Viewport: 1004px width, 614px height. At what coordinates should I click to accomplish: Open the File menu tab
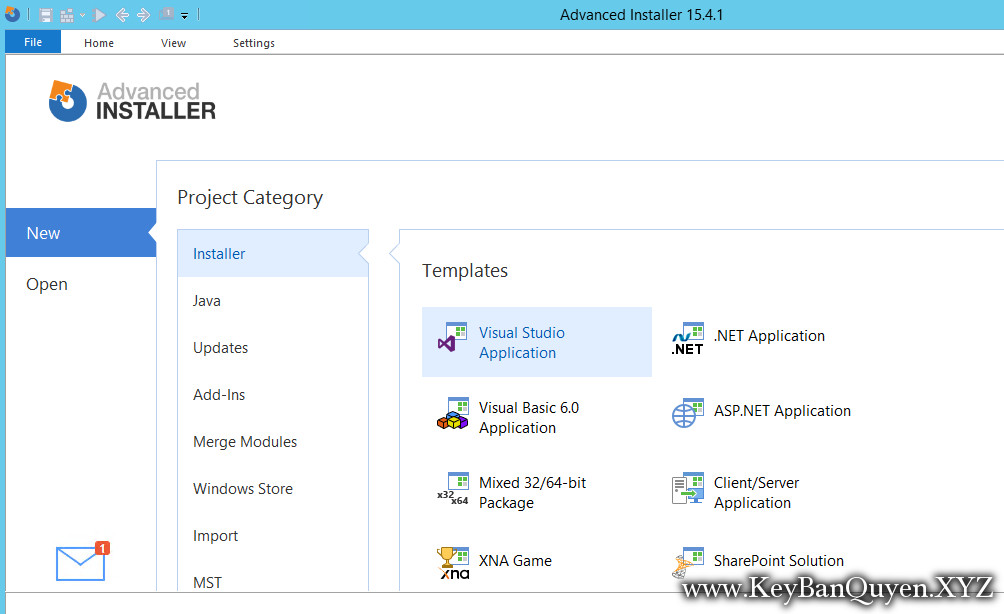[33, 42]
